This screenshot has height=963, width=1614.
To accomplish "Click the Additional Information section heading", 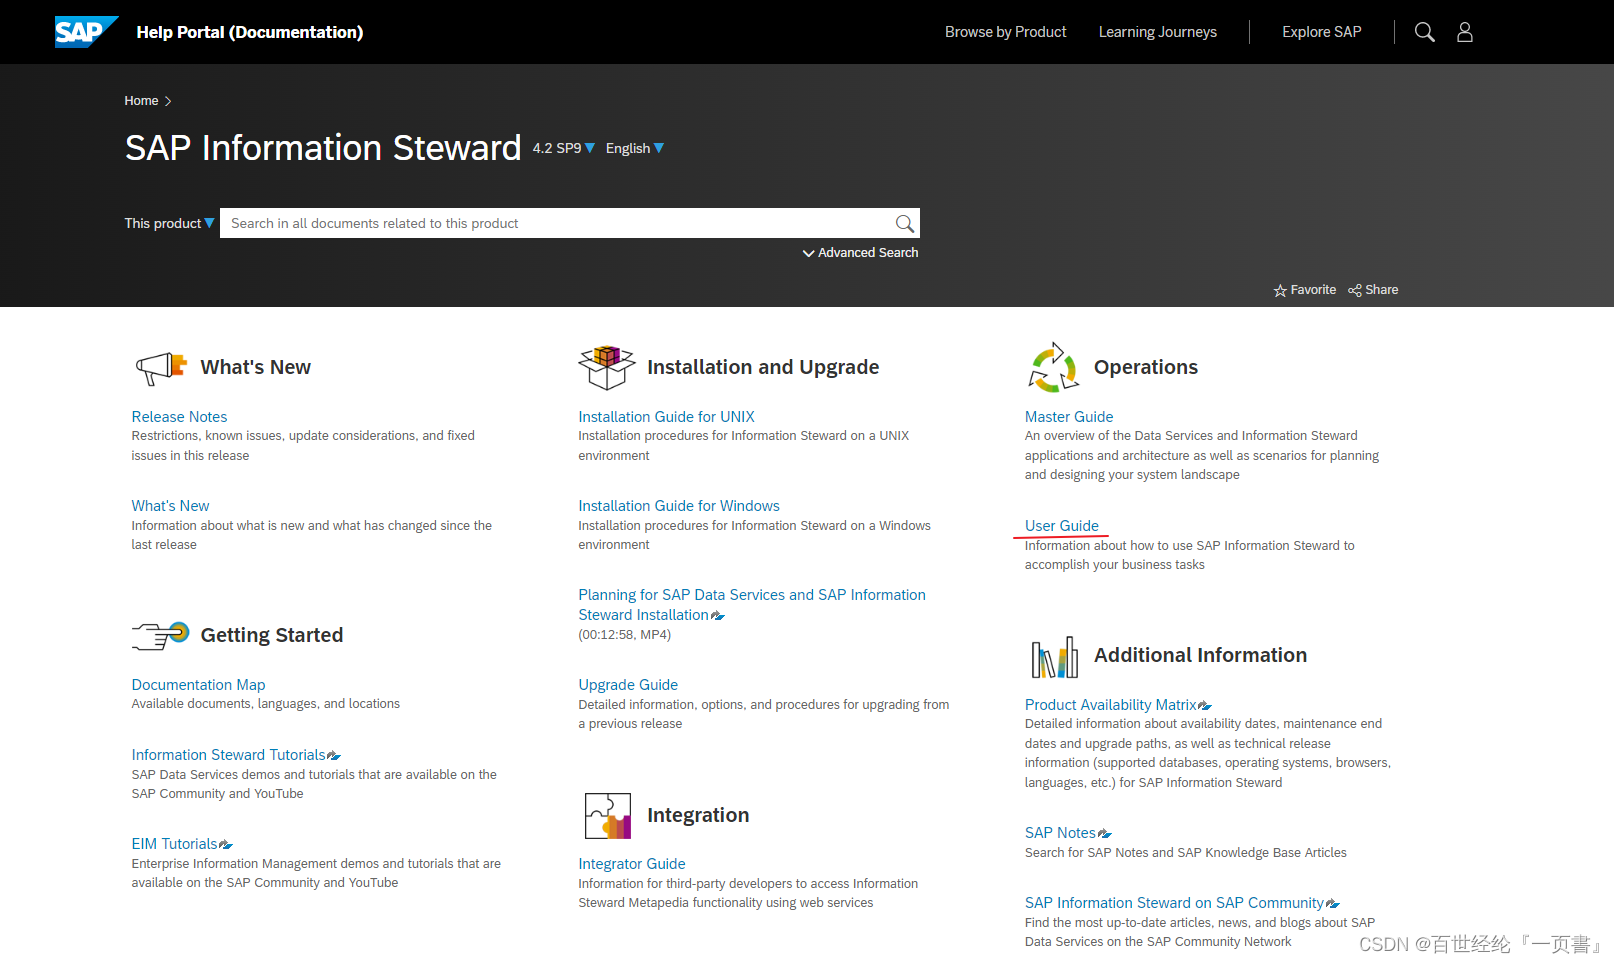I will point(1200,655).
